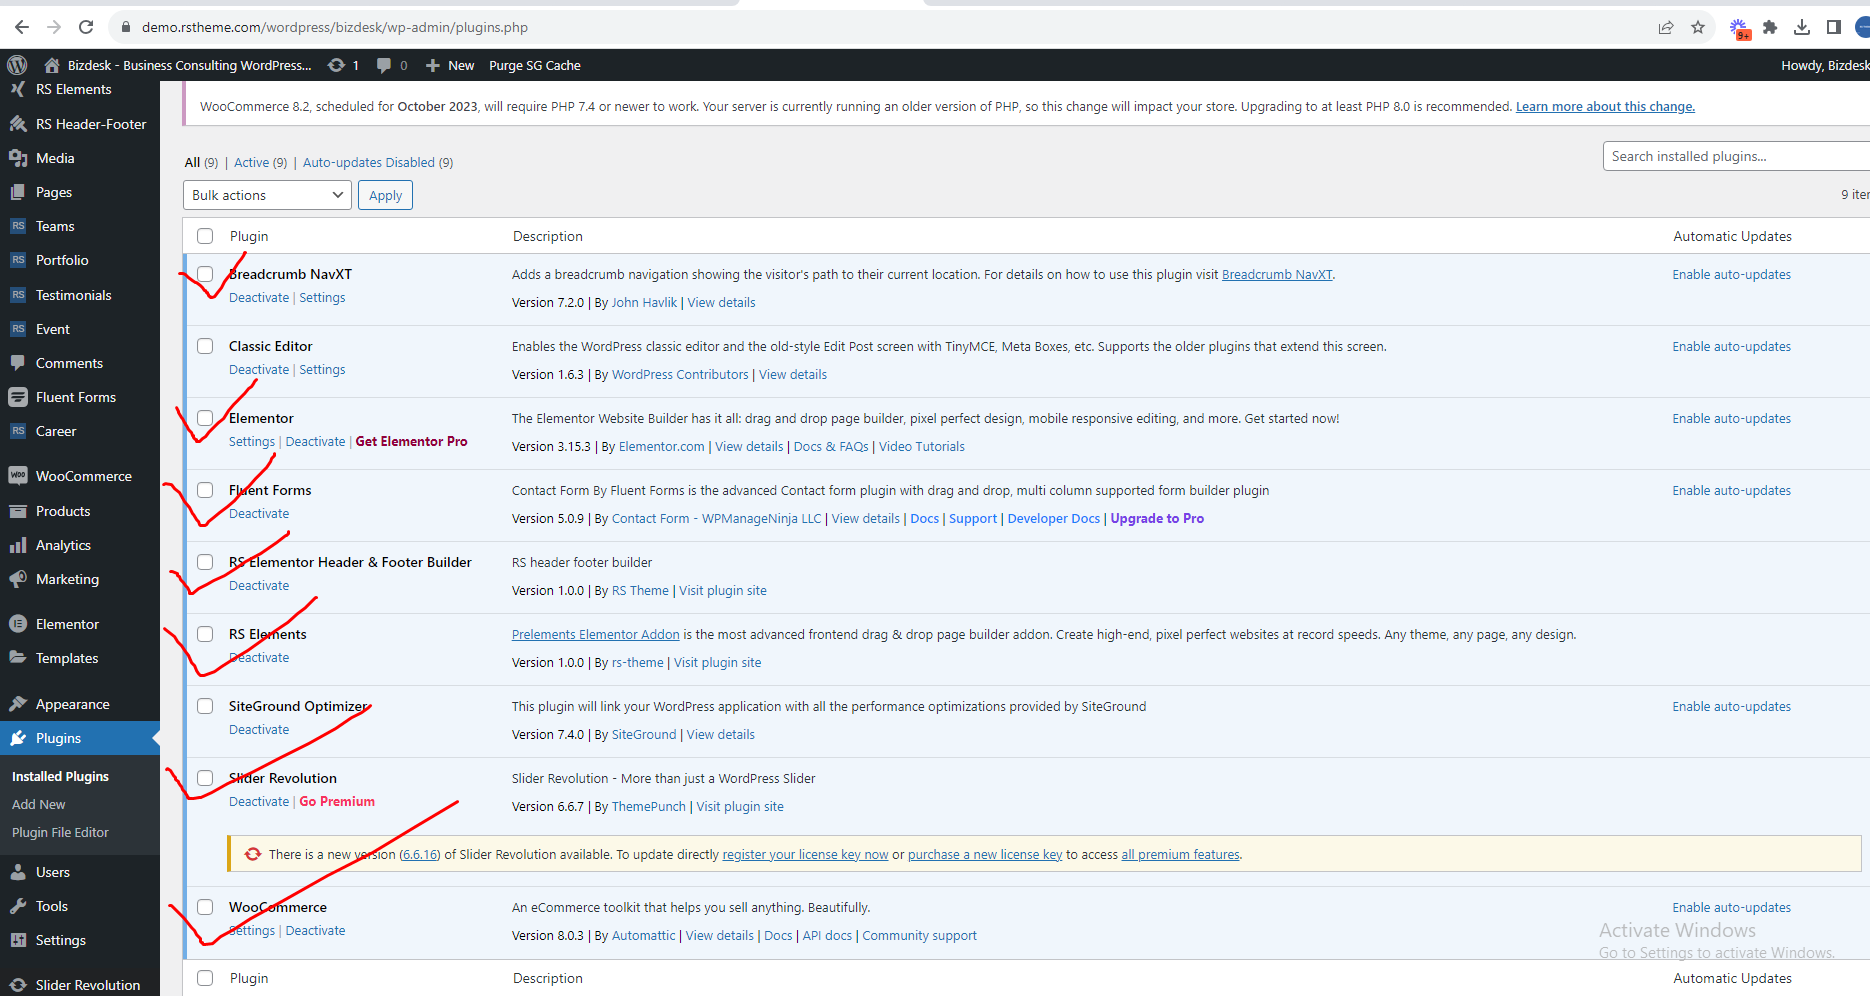Click the browser forward arrow
This screenshot has height=996, width=1870.
tap(54, 27)
